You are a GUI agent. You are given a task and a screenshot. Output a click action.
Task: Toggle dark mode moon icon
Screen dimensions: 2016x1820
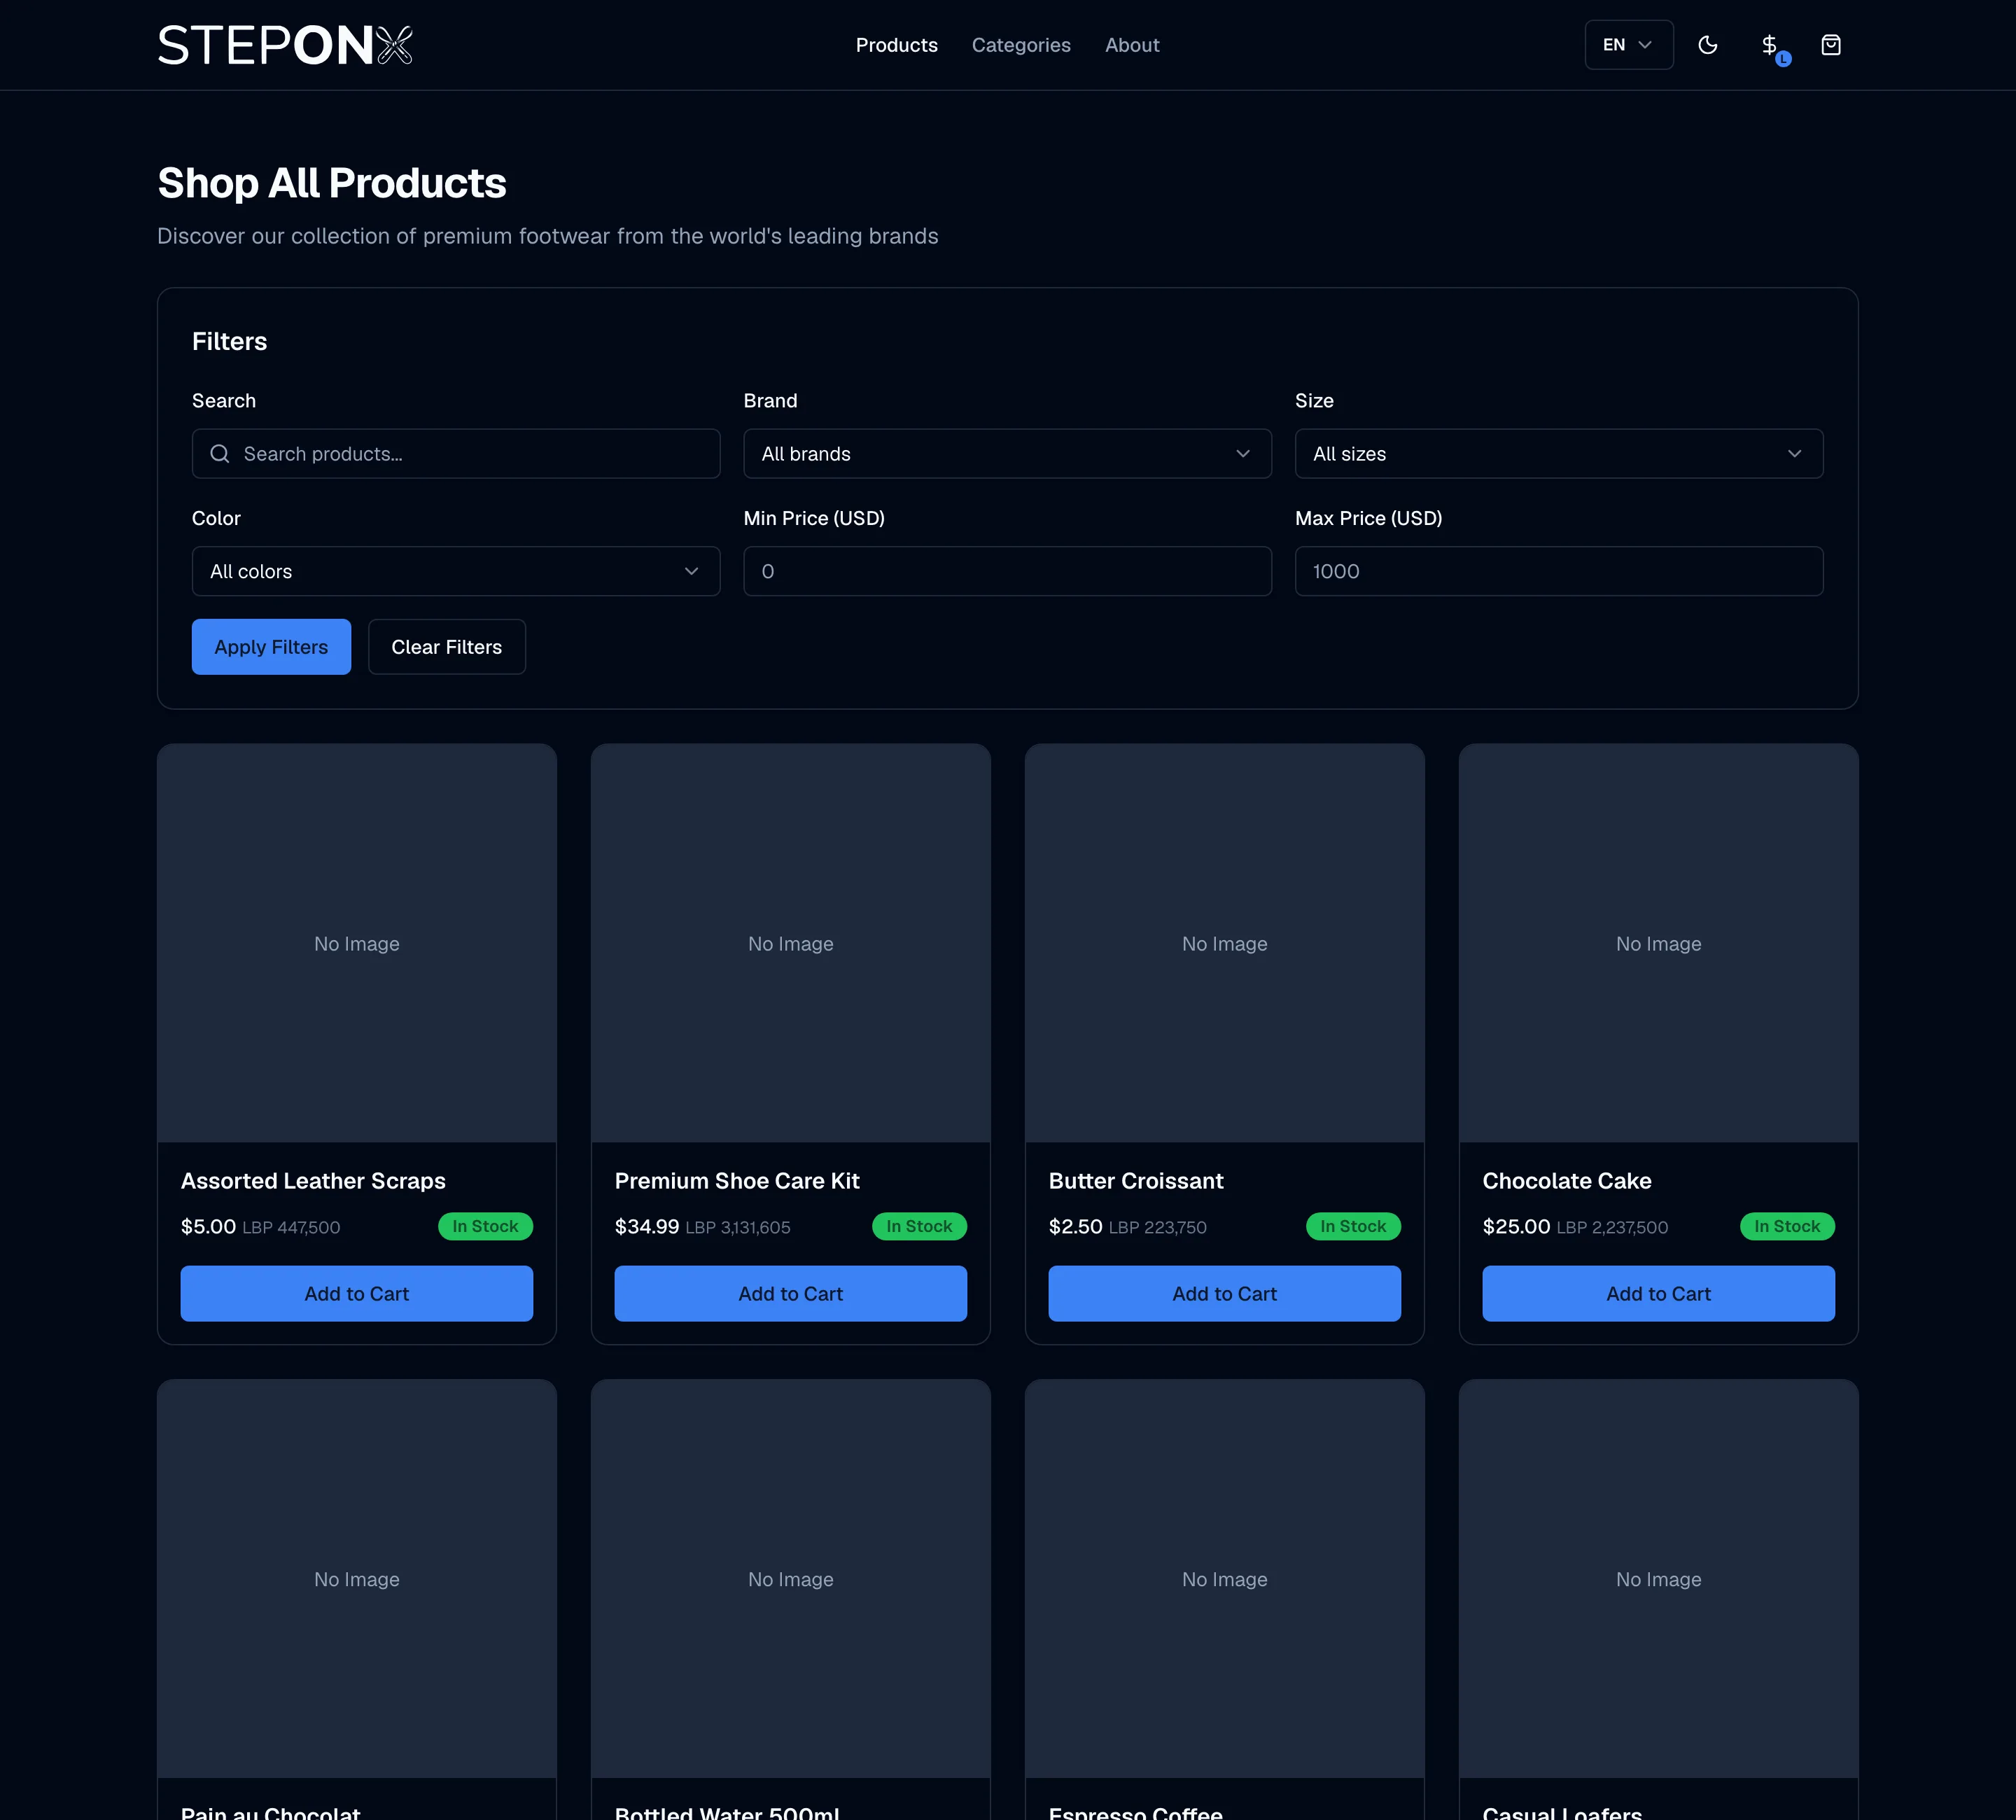pos(1708,45)
